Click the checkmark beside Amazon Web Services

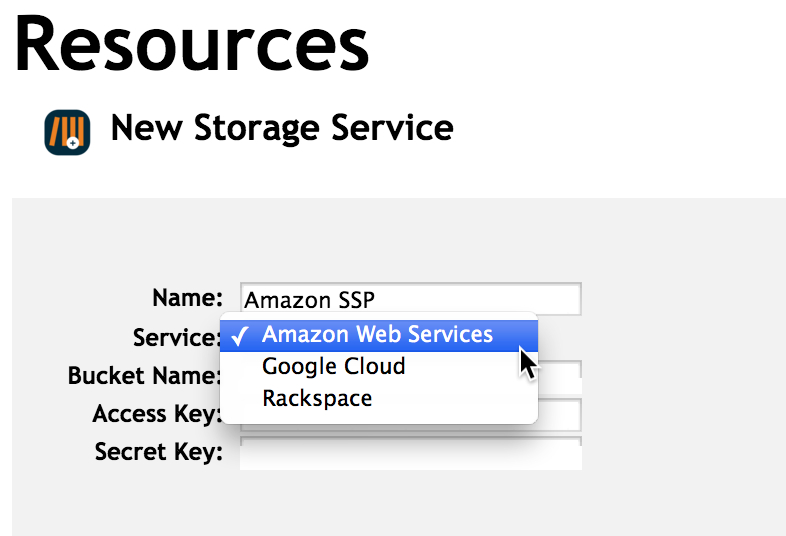coord(240,335)
